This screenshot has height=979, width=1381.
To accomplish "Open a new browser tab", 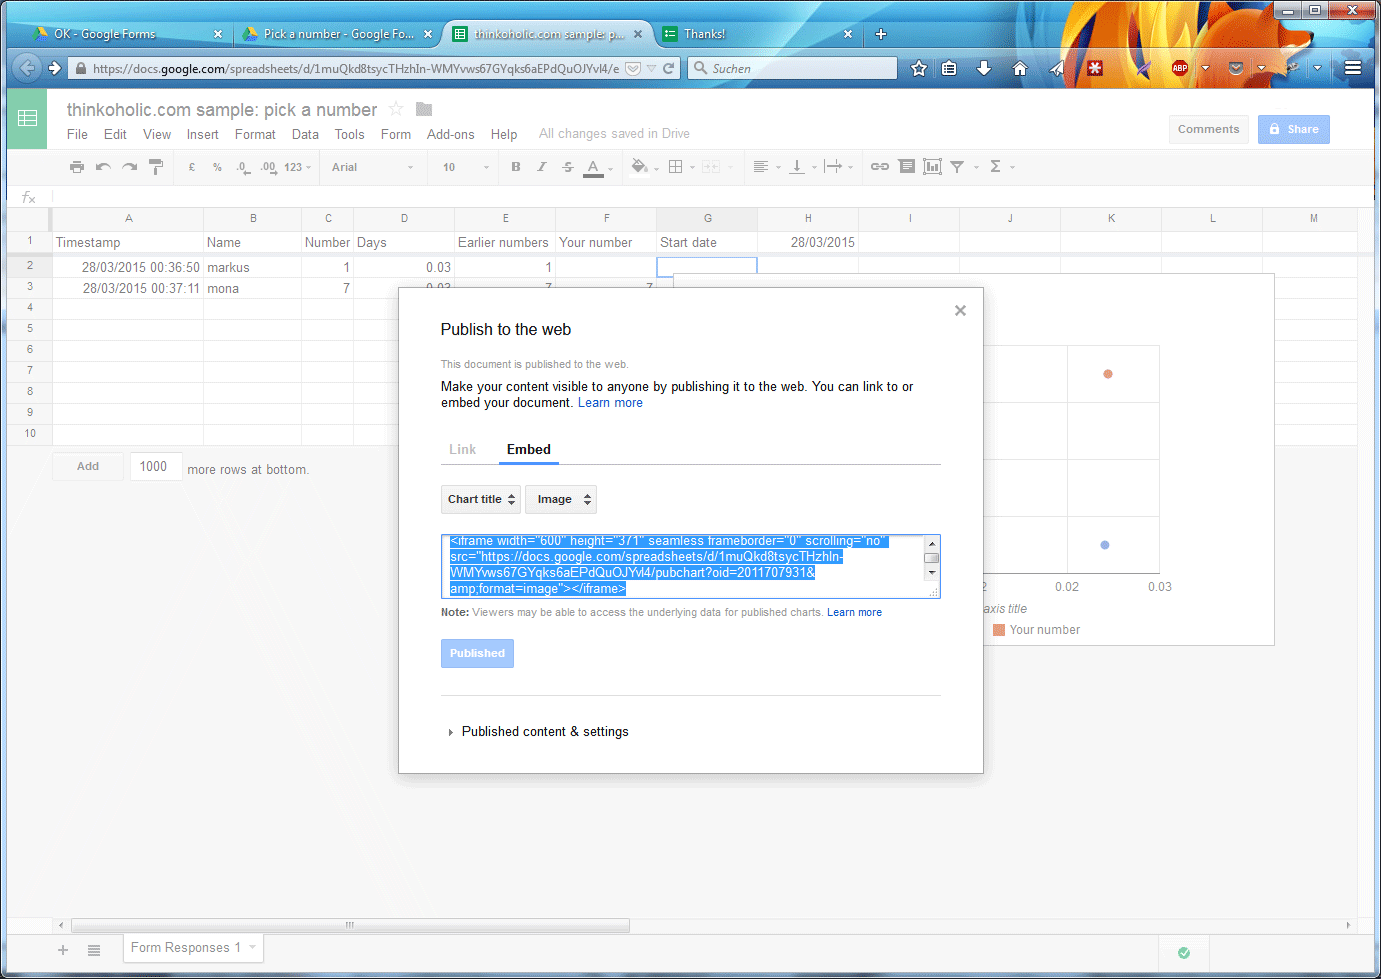I will (x=881, y=34).
